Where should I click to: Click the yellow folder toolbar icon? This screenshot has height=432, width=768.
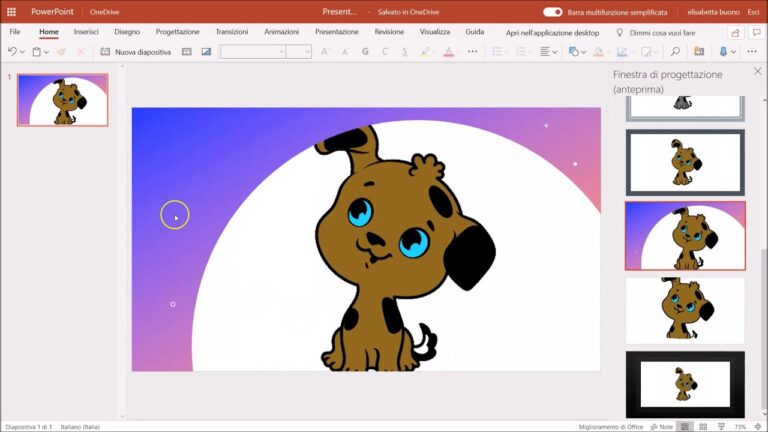coord(699,51)
